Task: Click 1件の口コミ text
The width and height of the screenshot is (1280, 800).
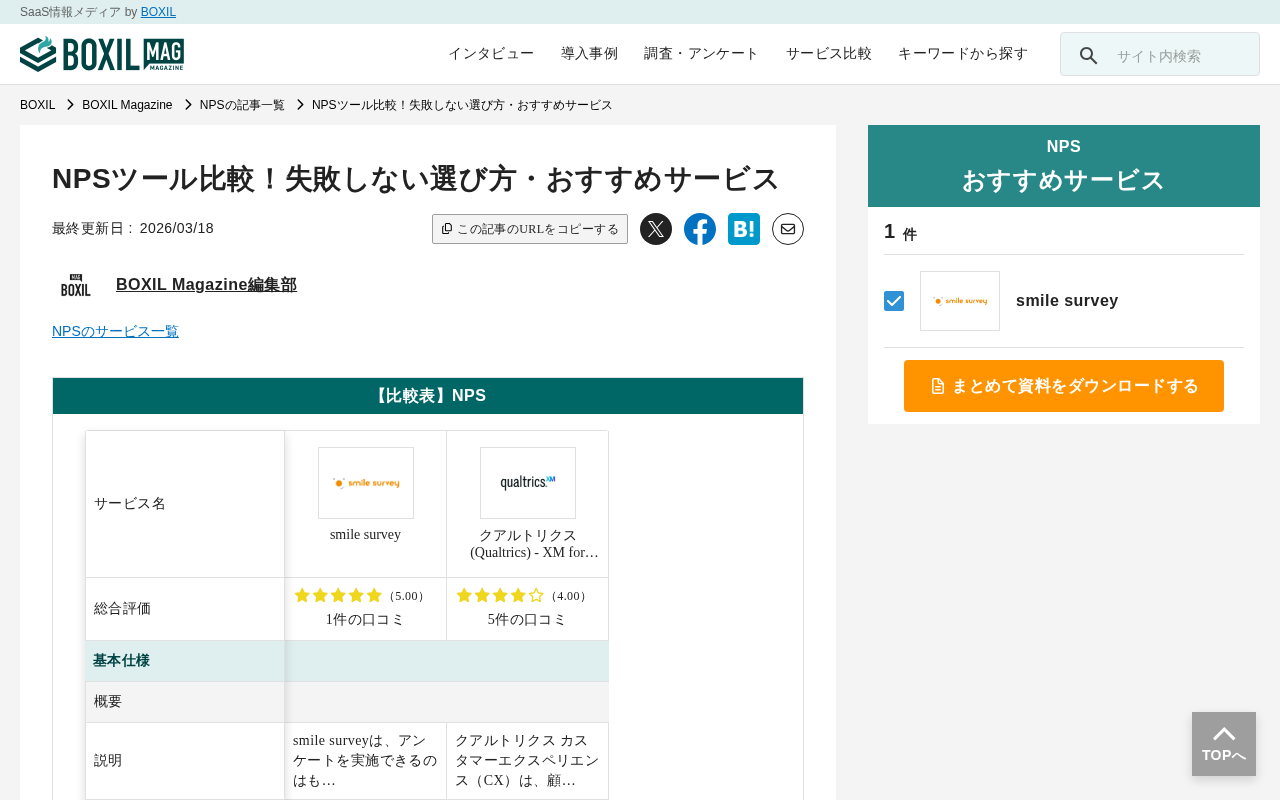Action: coord(365,620)
